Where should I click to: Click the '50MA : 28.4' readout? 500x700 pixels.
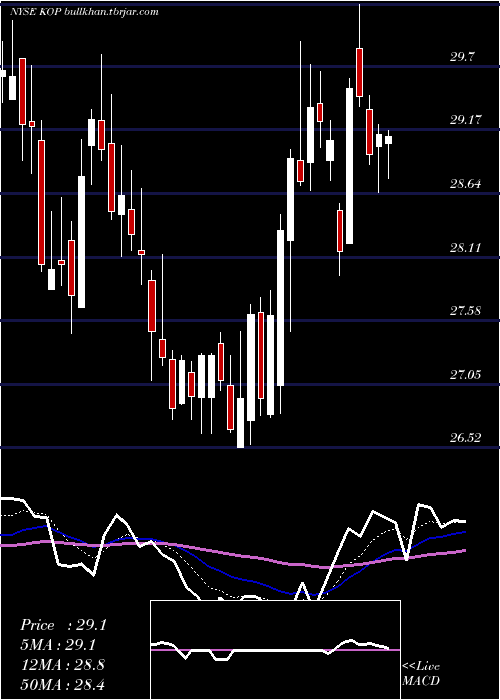pos(62,684)
